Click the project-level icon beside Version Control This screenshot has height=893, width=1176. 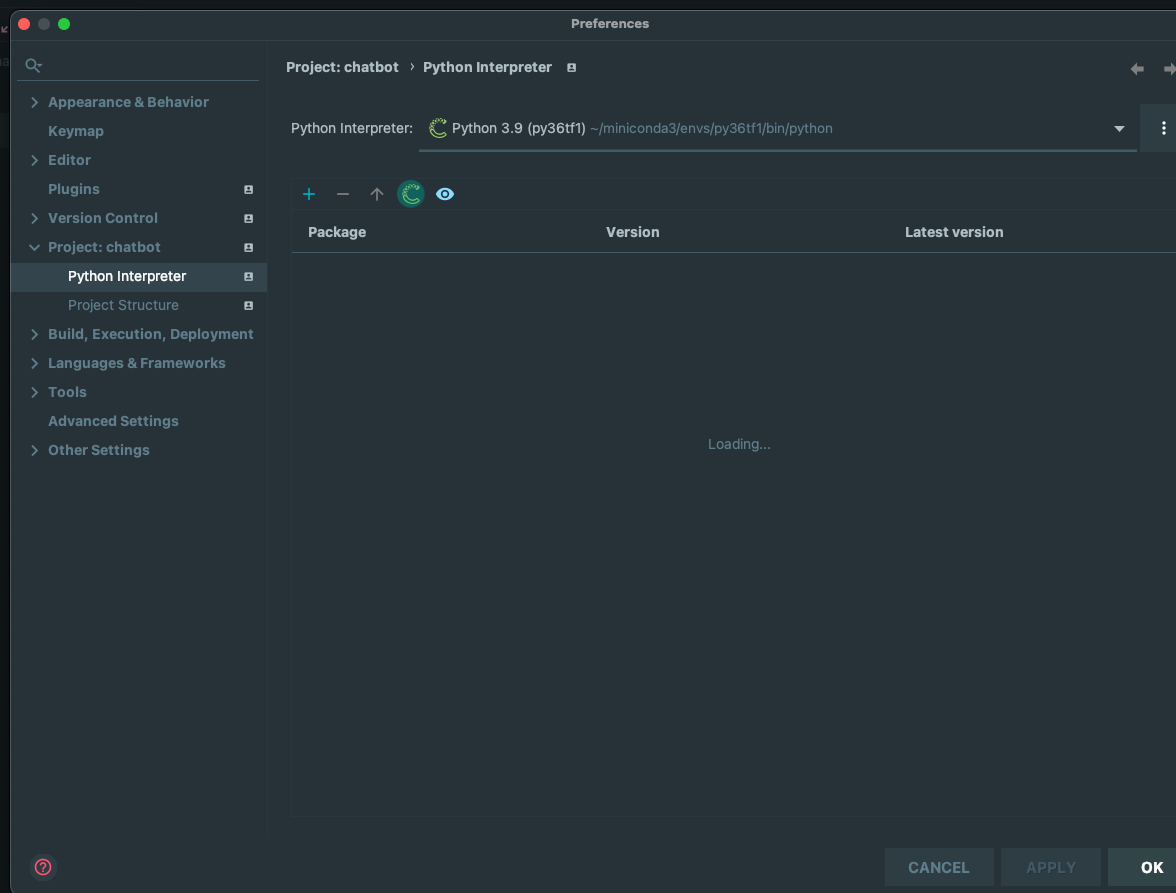pyautogui.click(x=248, y=219)
